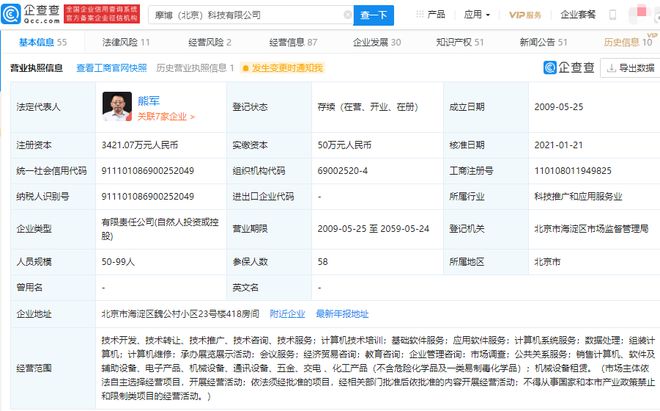Switch to 企业发展 30 tab
Image resolution: width=660 pixels, height=411 pixels.
(x=377, y=42)
